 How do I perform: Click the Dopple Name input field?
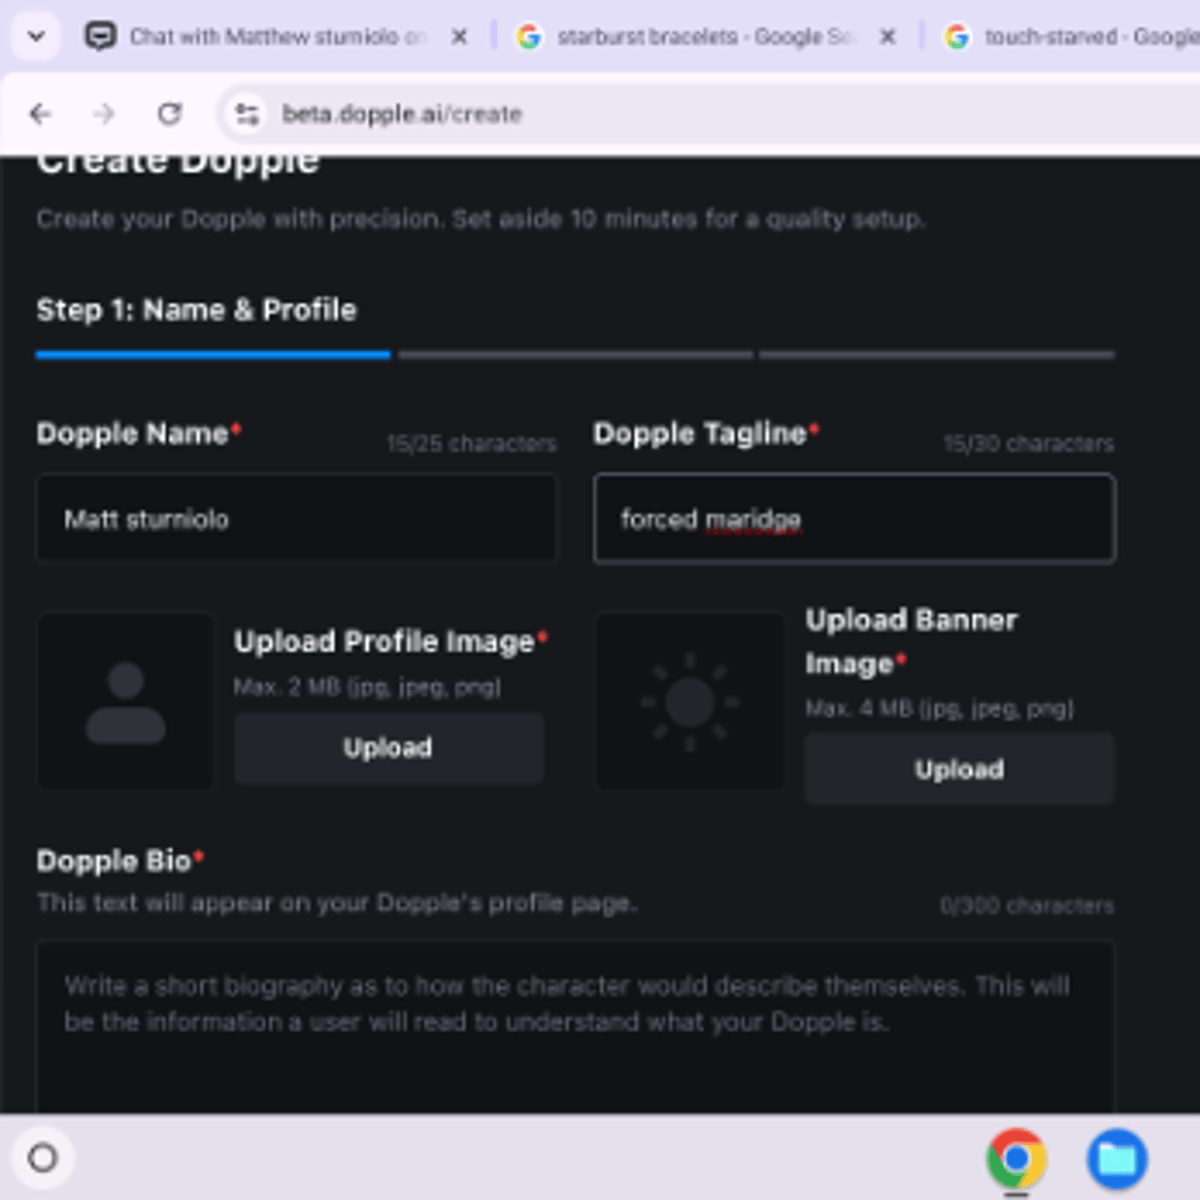[x=296, y=519]
